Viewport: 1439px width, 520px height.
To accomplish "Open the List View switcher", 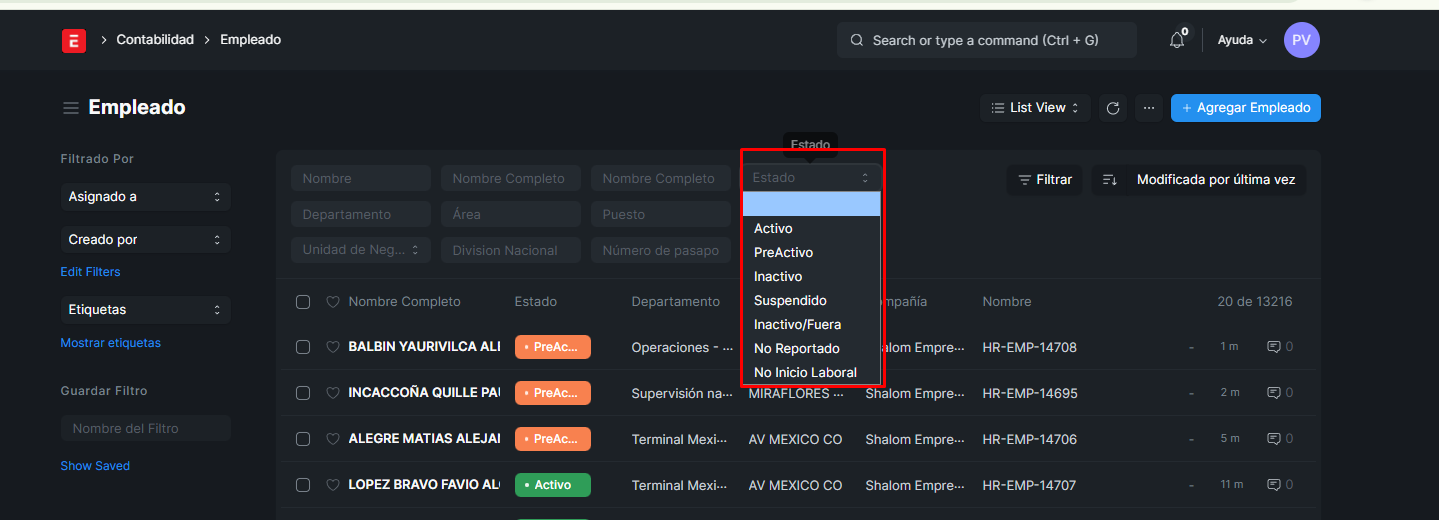I will [1035, 108].
